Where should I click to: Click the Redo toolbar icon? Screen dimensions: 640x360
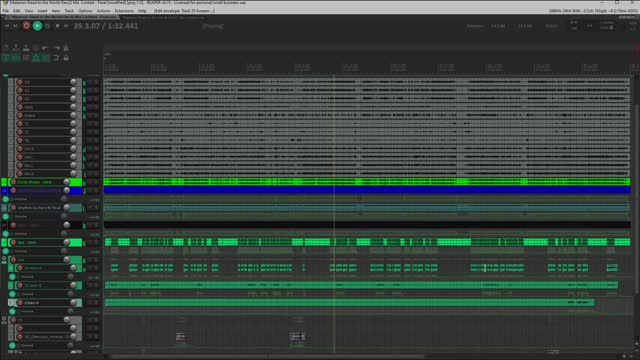pyautogui.click(x=56, y=48)
